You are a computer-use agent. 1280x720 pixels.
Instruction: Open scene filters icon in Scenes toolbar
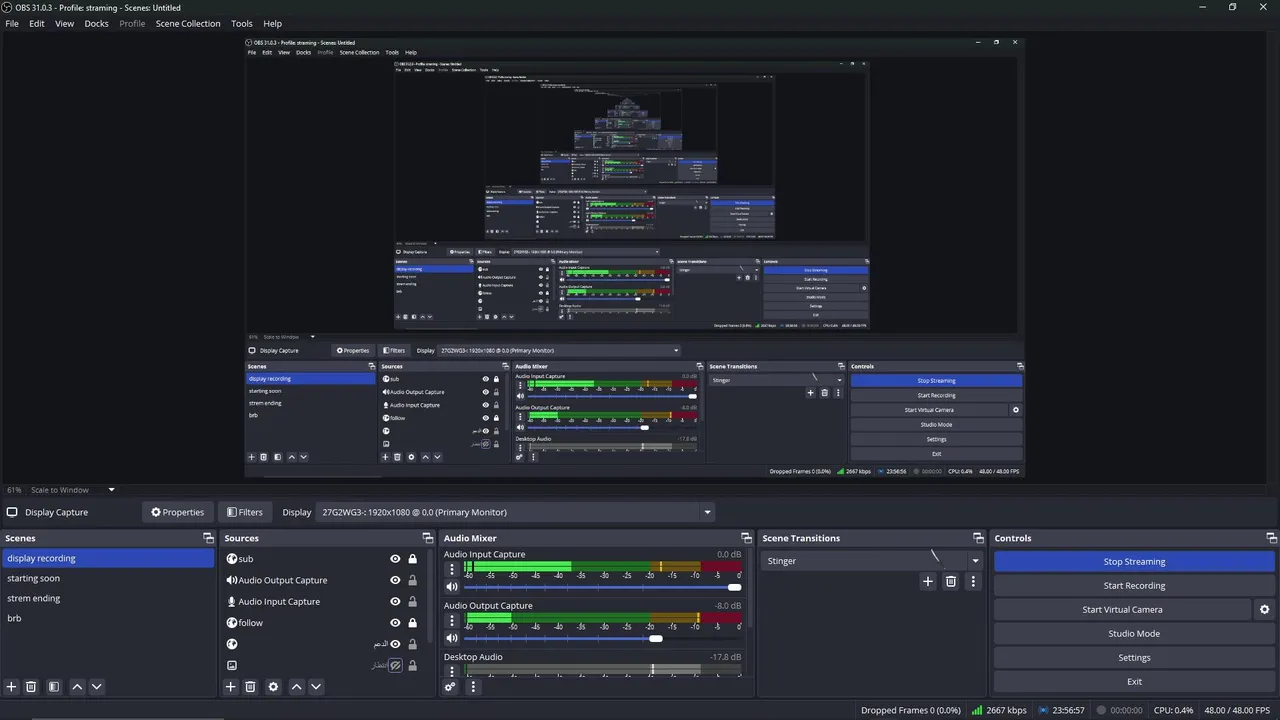pyautogui.click(x=54, y=687)
